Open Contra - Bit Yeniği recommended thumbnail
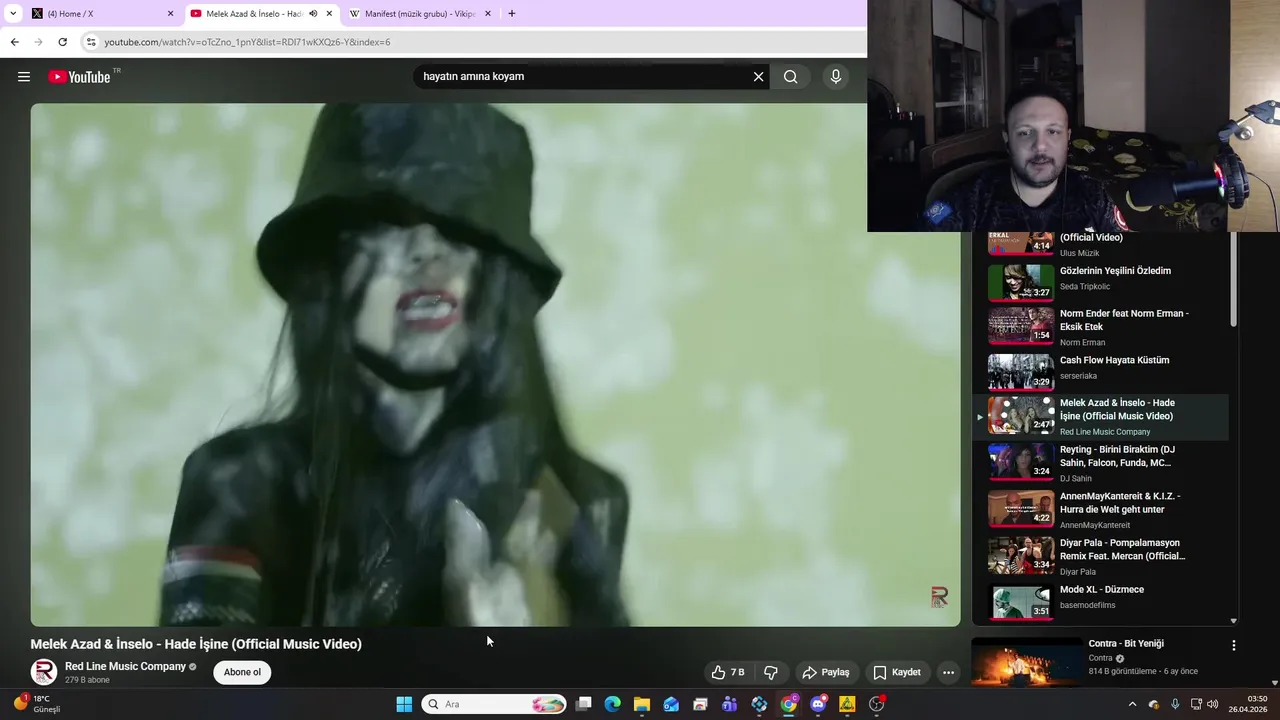 point(1027,663)
